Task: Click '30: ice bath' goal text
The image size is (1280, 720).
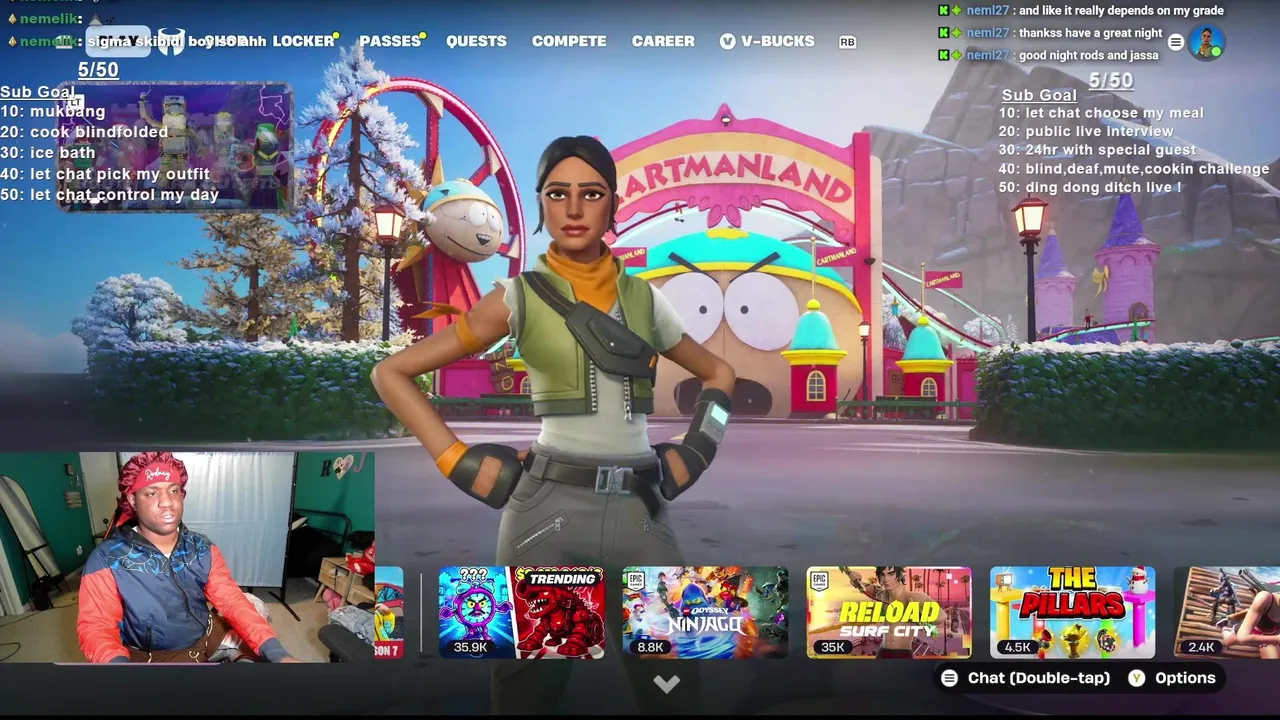Action: click(x=48, y=153)
